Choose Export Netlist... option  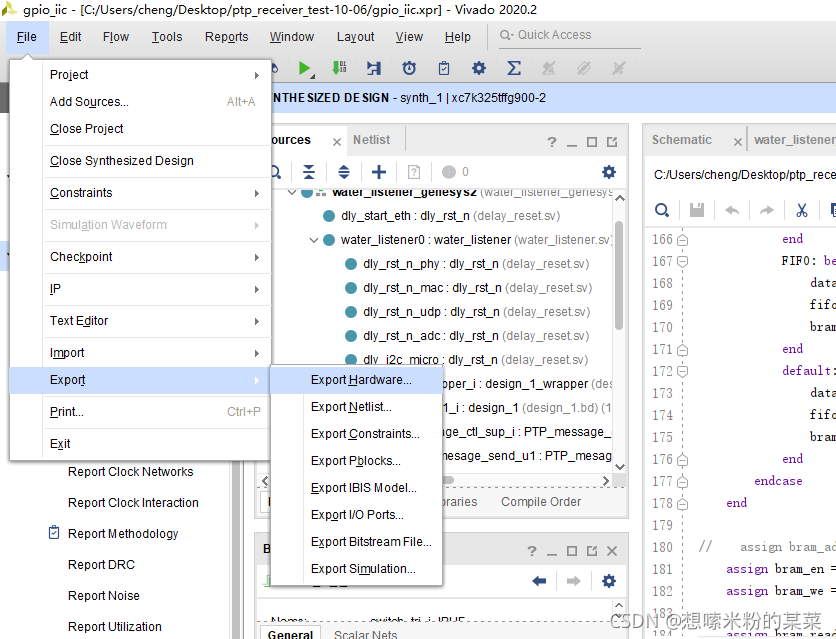356,407
